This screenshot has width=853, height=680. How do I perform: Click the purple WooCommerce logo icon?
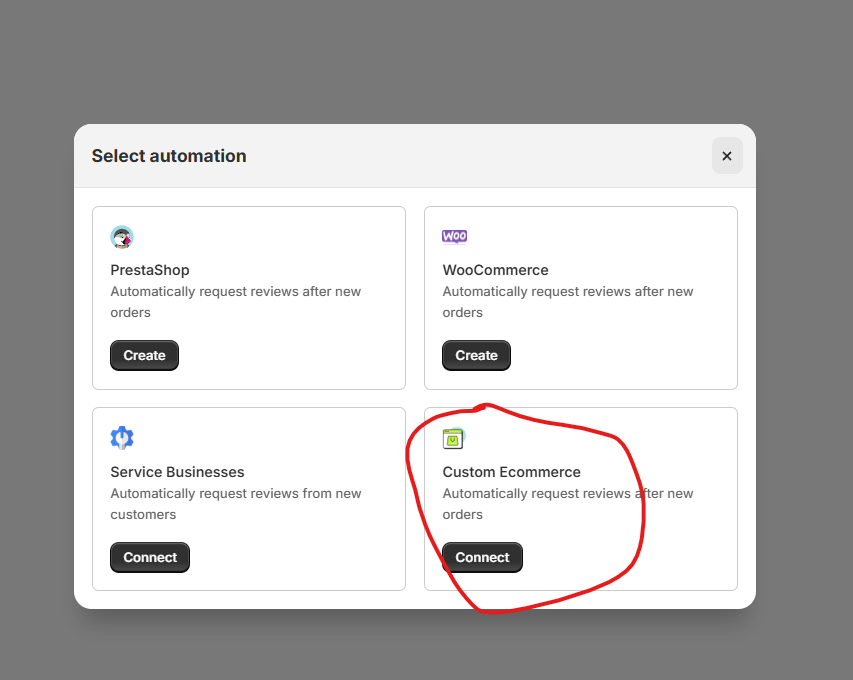[454, 237]
